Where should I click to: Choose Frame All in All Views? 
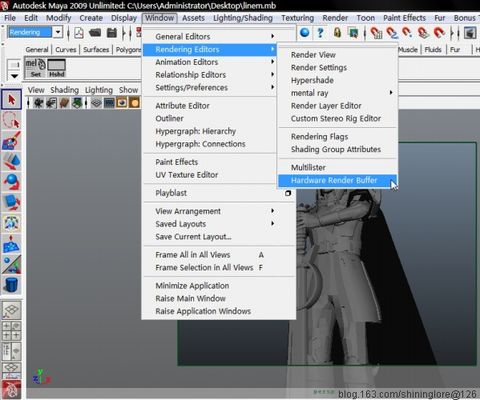[219, 255]
